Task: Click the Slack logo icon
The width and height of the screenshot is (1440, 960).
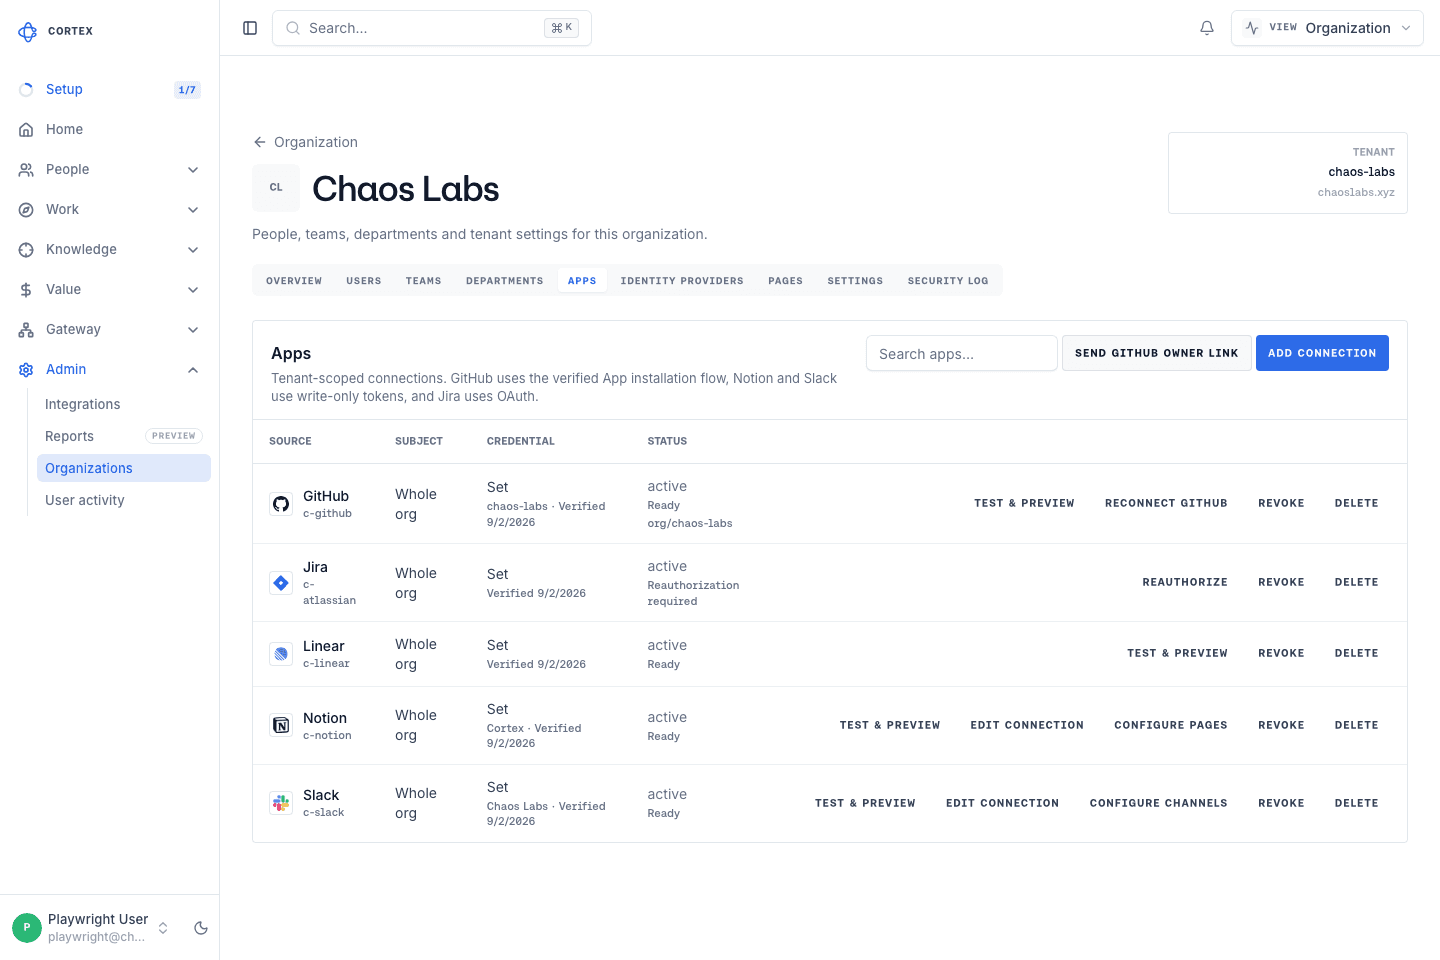Action: click(281, 803)
